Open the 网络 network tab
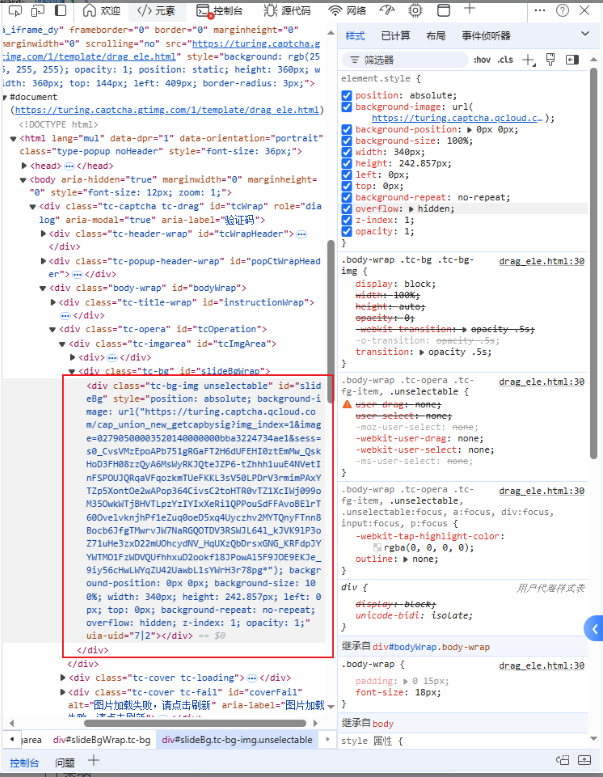Image resolution: width=603 pixels, height=777 pixels. click(x=347, y=10)
